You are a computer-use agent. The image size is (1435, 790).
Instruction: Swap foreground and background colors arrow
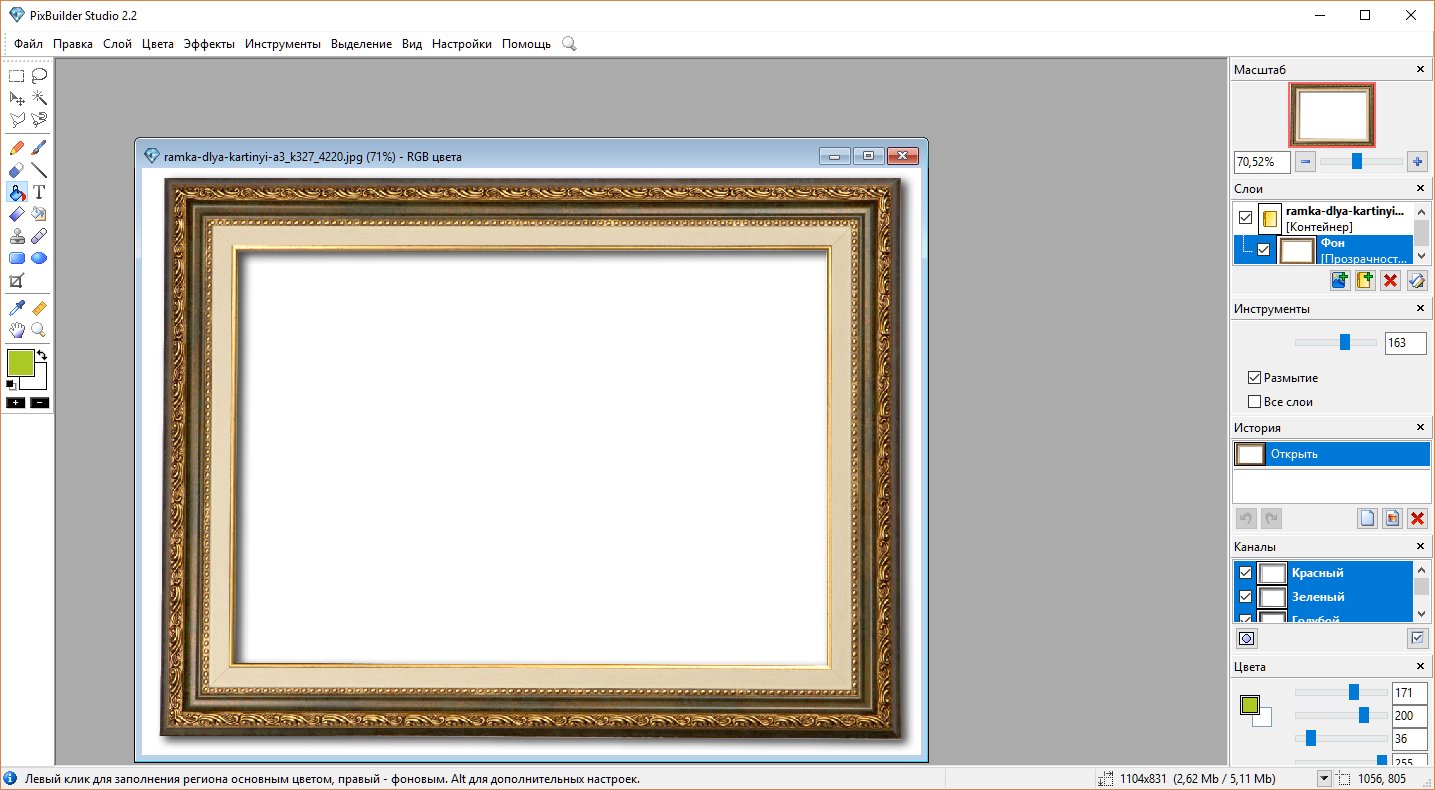click(x=42, y=355)
